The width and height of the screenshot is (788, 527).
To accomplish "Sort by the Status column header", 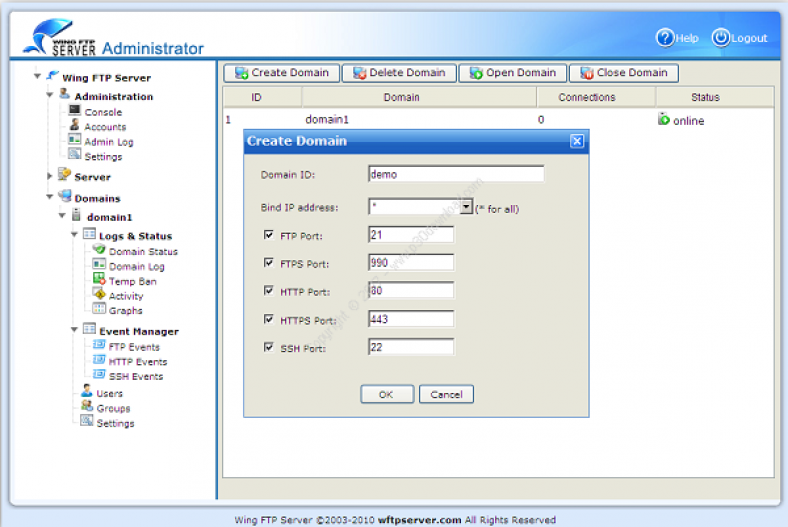I will [715, 97].
